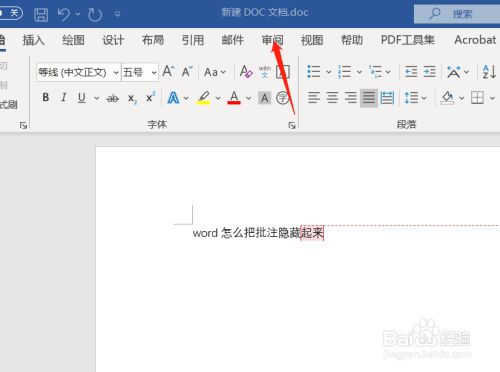Viewport: 500px width, 372px height.
Task: Align the text left
Action: [x=314, y=98]
